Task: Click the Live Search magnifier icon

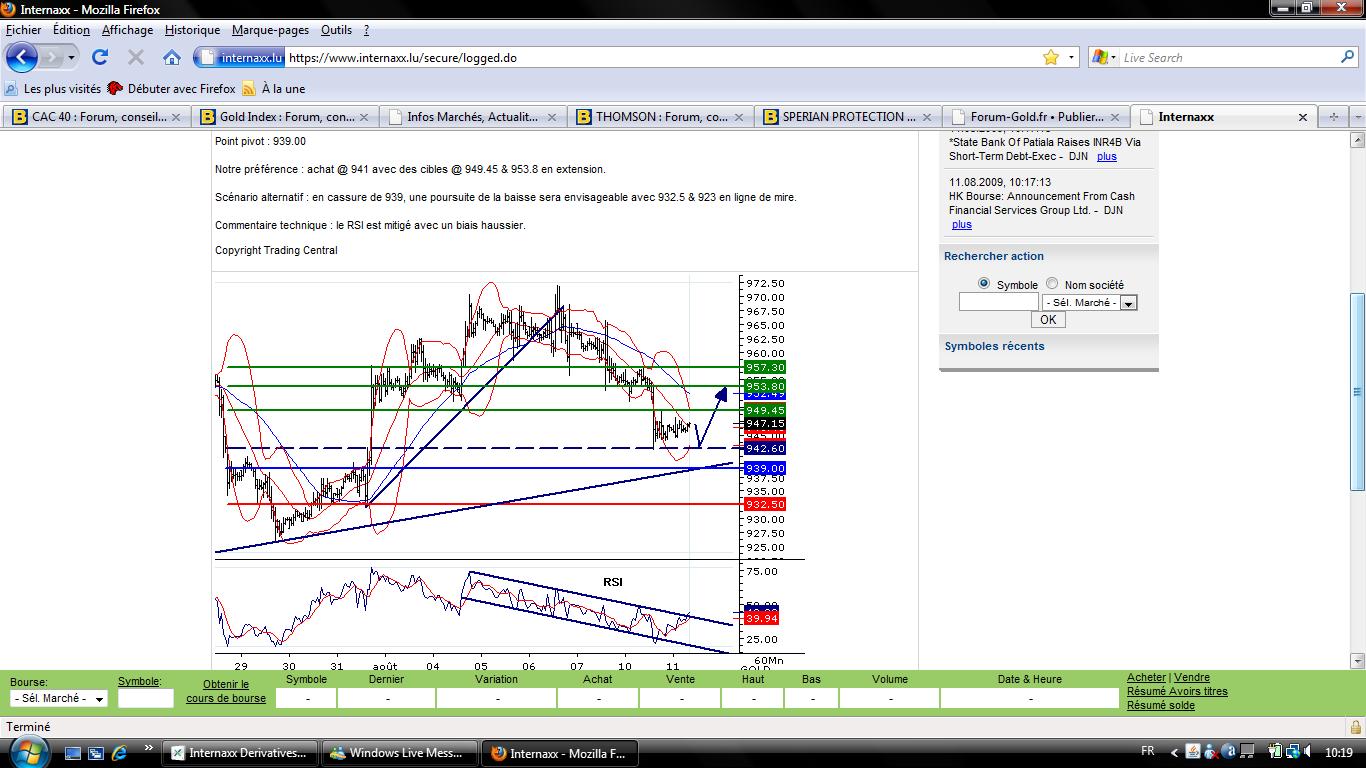Action: coord(1347,57)
